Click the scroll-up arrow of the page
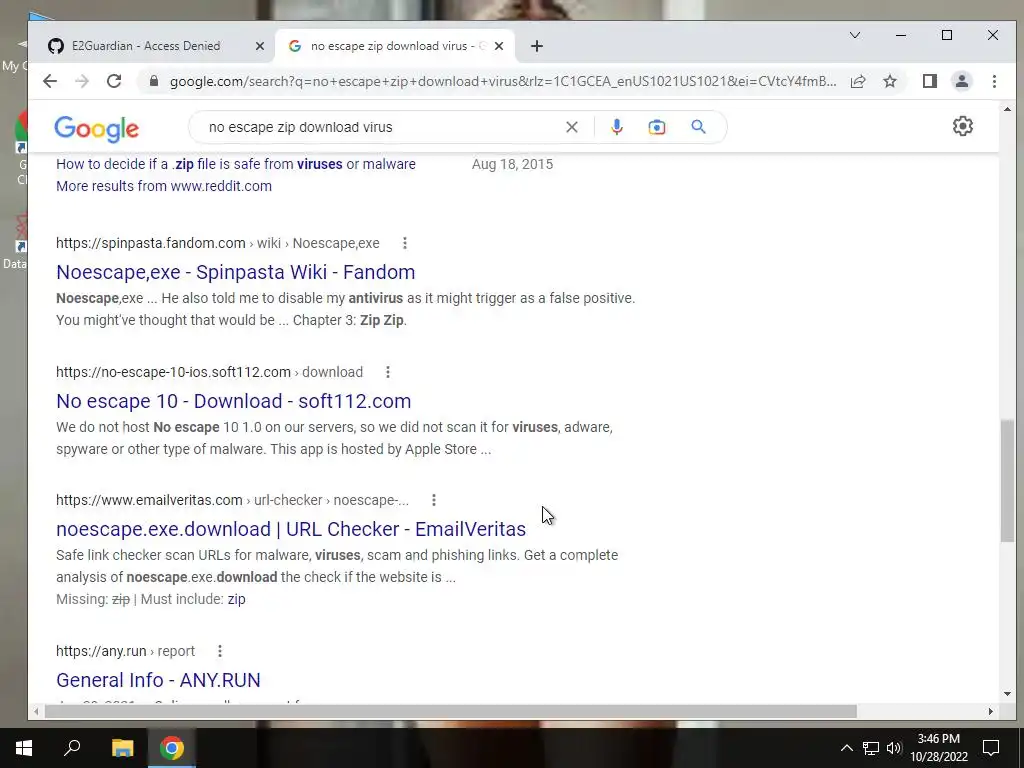The height and width of the screenshot is (768, 1024). click(x=1007, y=109)
